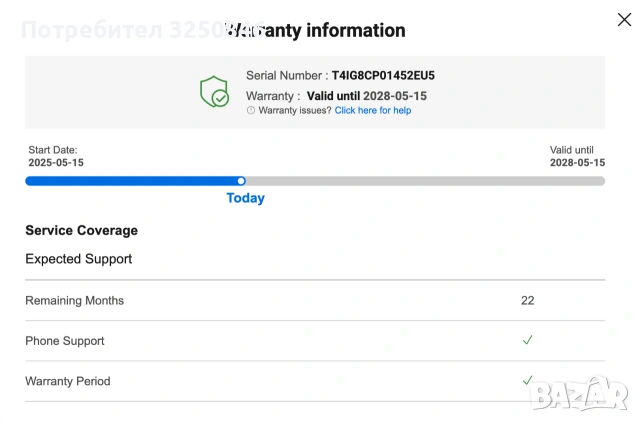Click the Today marker on progress bar

click(241, 181)
